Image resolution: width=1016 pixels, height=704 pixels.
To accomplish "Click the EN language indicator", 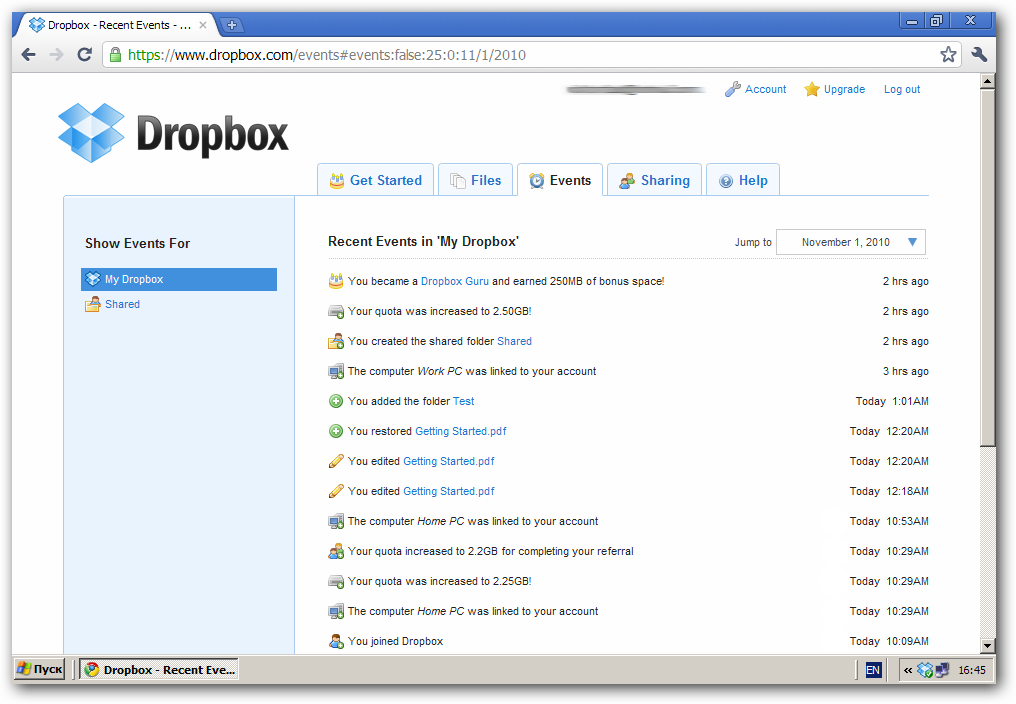I will pos(873,670).
